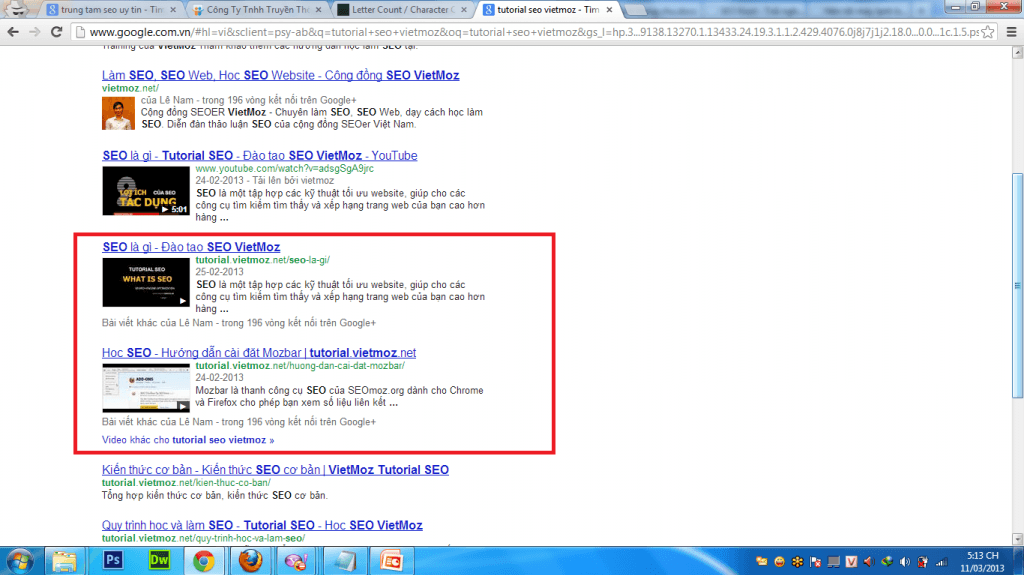
Task: Click the scrollbar up arrow
Action: 1017,53
